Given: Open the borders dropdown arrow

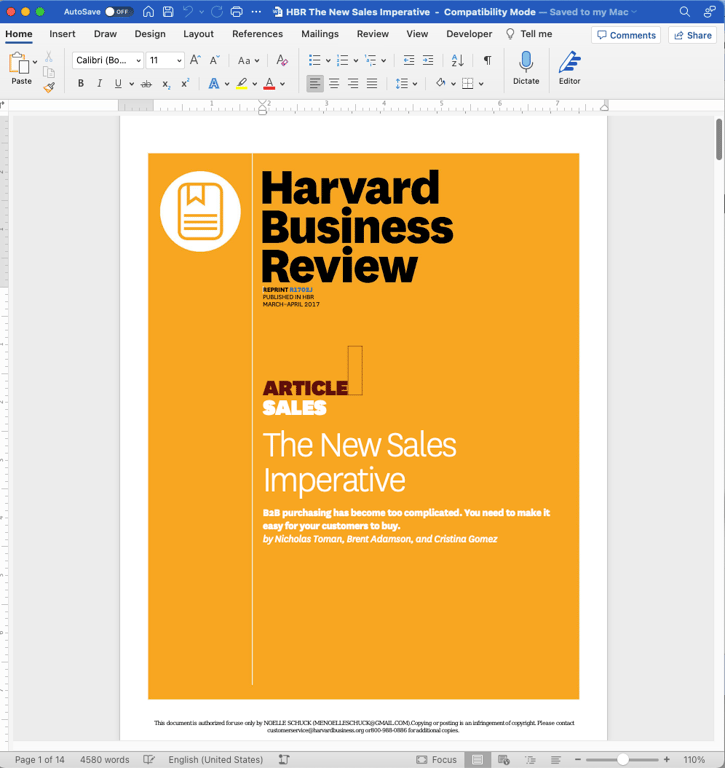Looking at the screenshot, I should [481, 84].
